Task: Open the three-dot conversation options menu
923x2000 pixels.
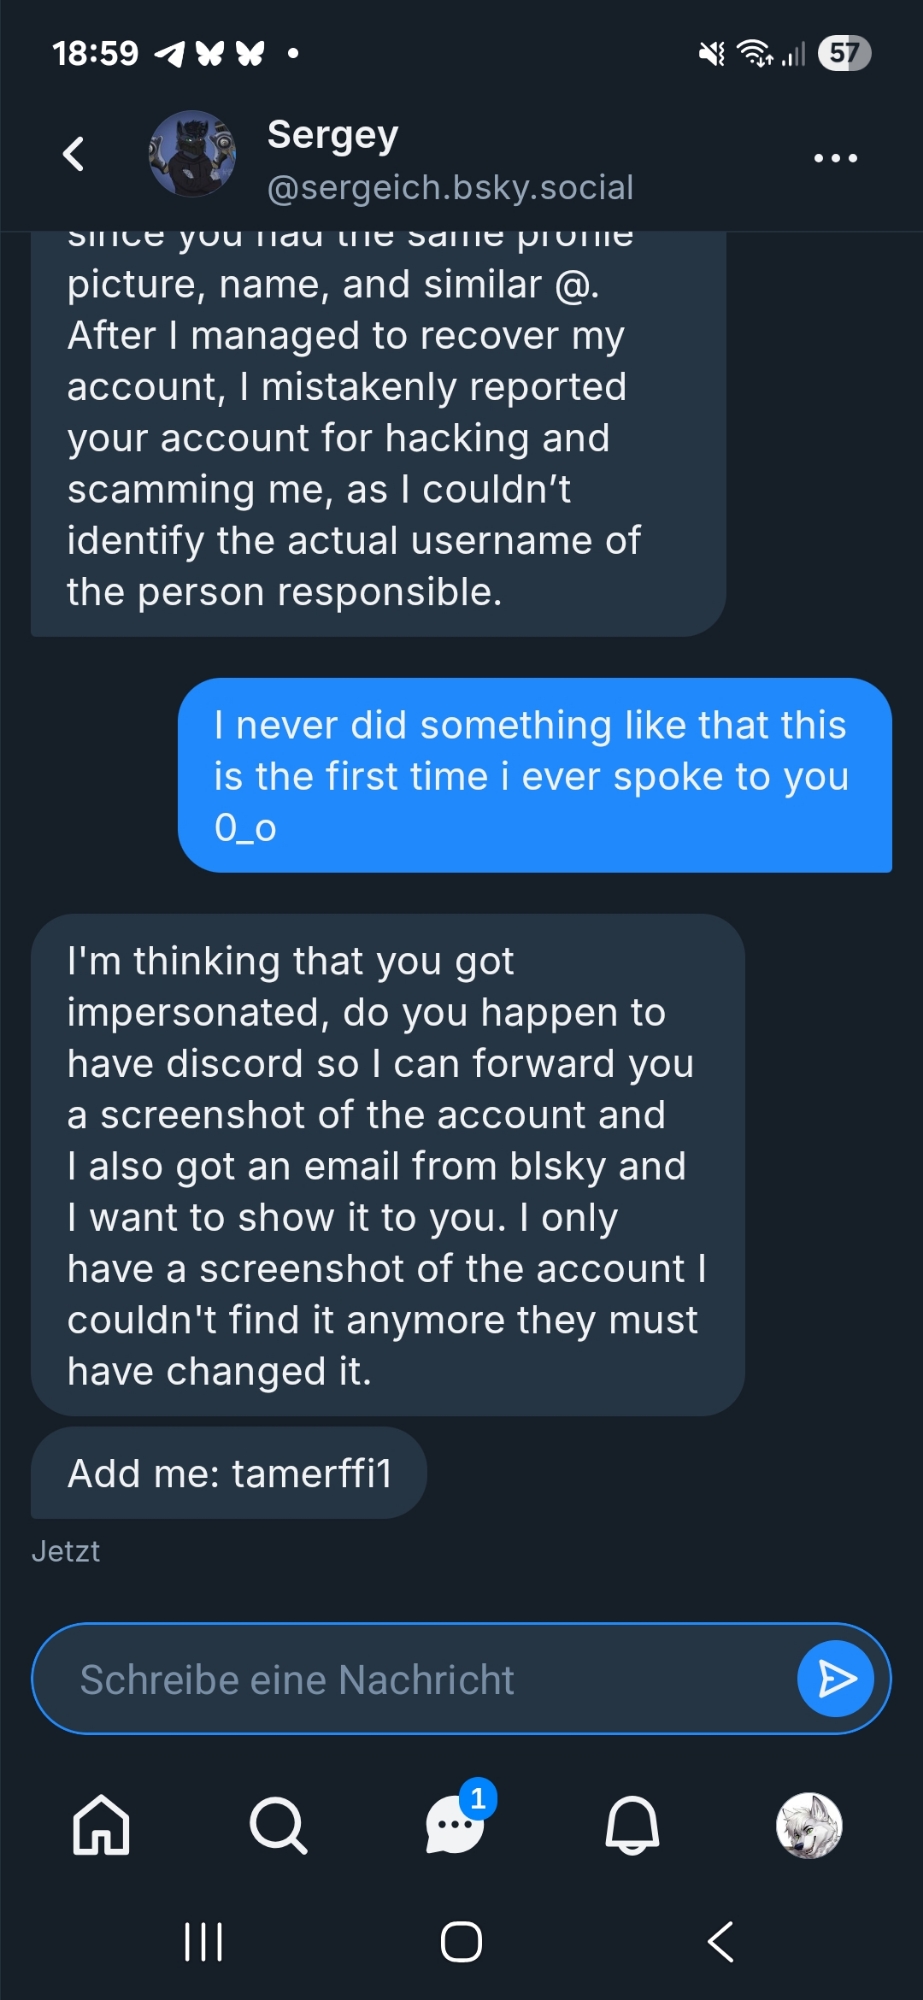Action: tap(835, 158)
